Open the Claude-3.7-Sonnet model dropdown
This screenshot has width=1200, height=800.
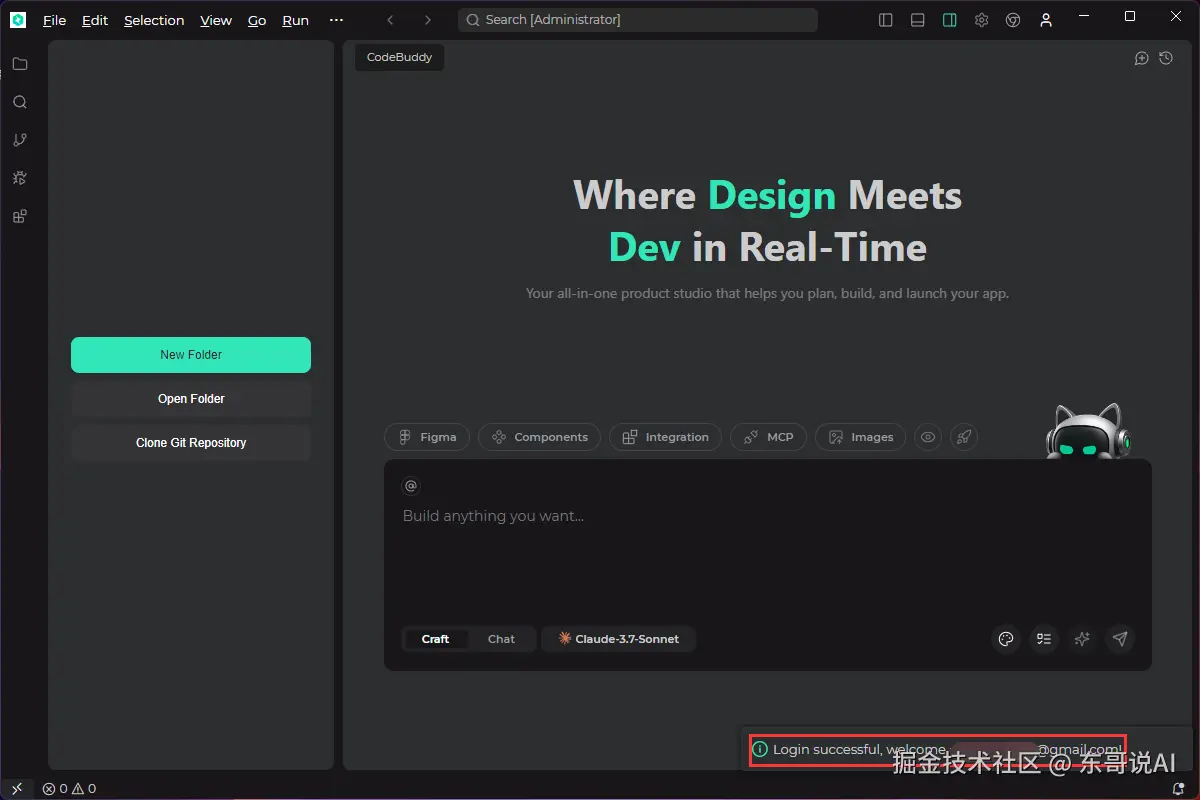pos(618,639)
